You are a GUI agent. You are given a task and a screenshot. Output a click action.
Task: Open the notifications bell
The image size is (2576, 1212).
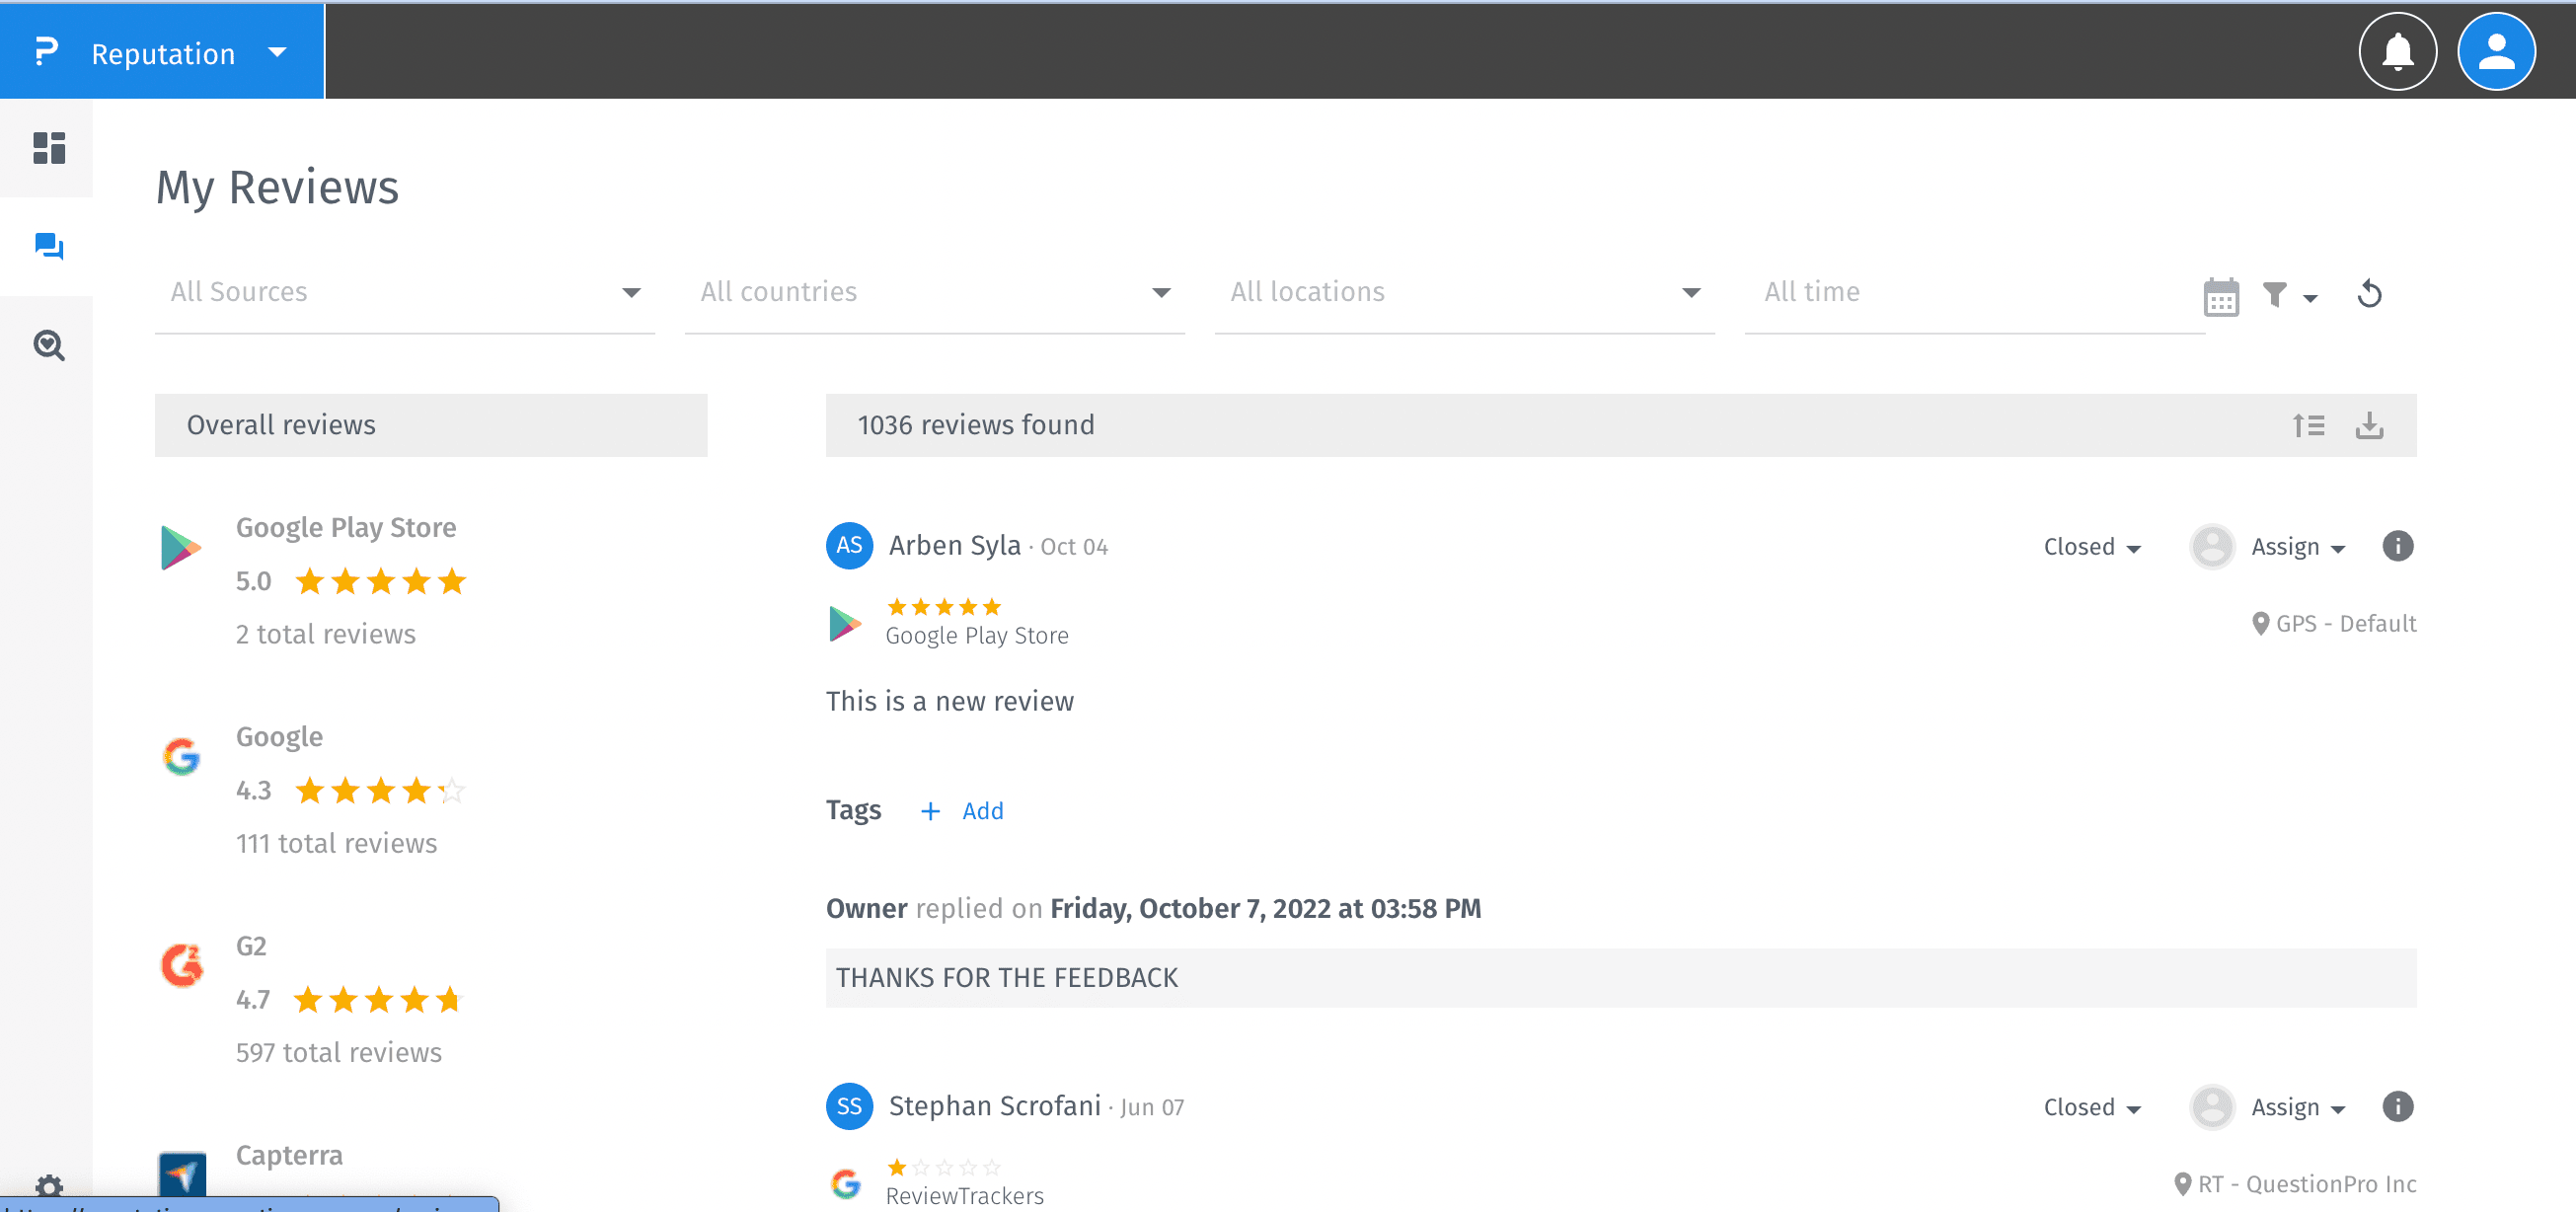click(2397, 52)
